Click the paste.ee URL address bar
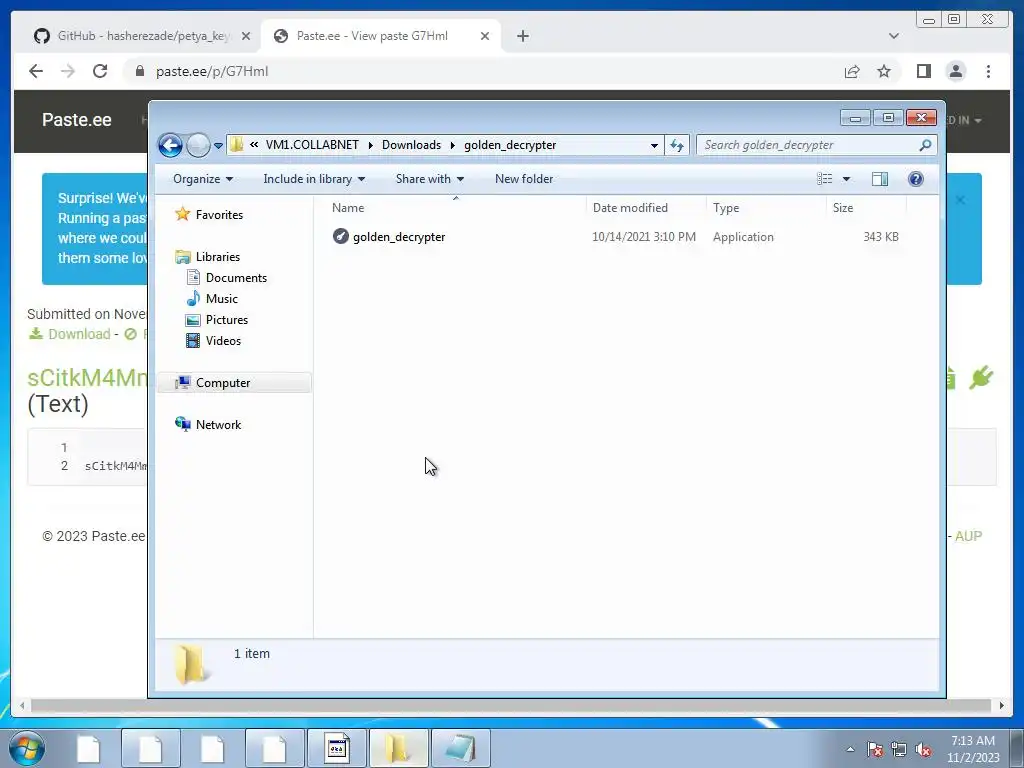Image resolution: width=1024 pixels, height=768 pixels. 481,71
